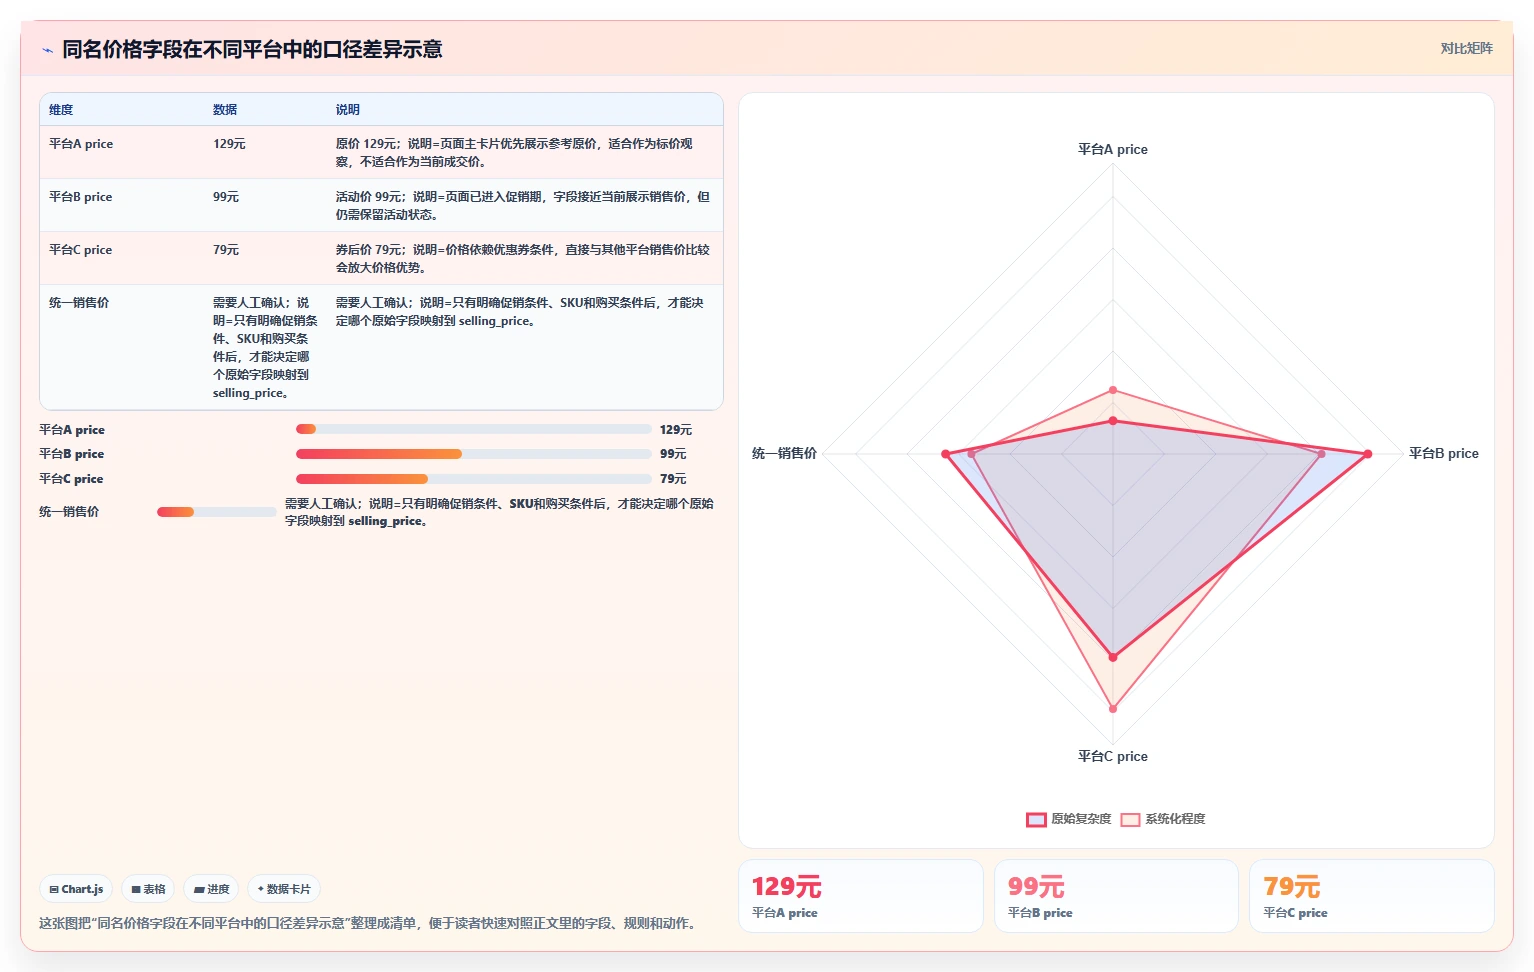Click the 平台A price radar axis label
The image size is (1534, 972).
click(x=1113, y=149)
